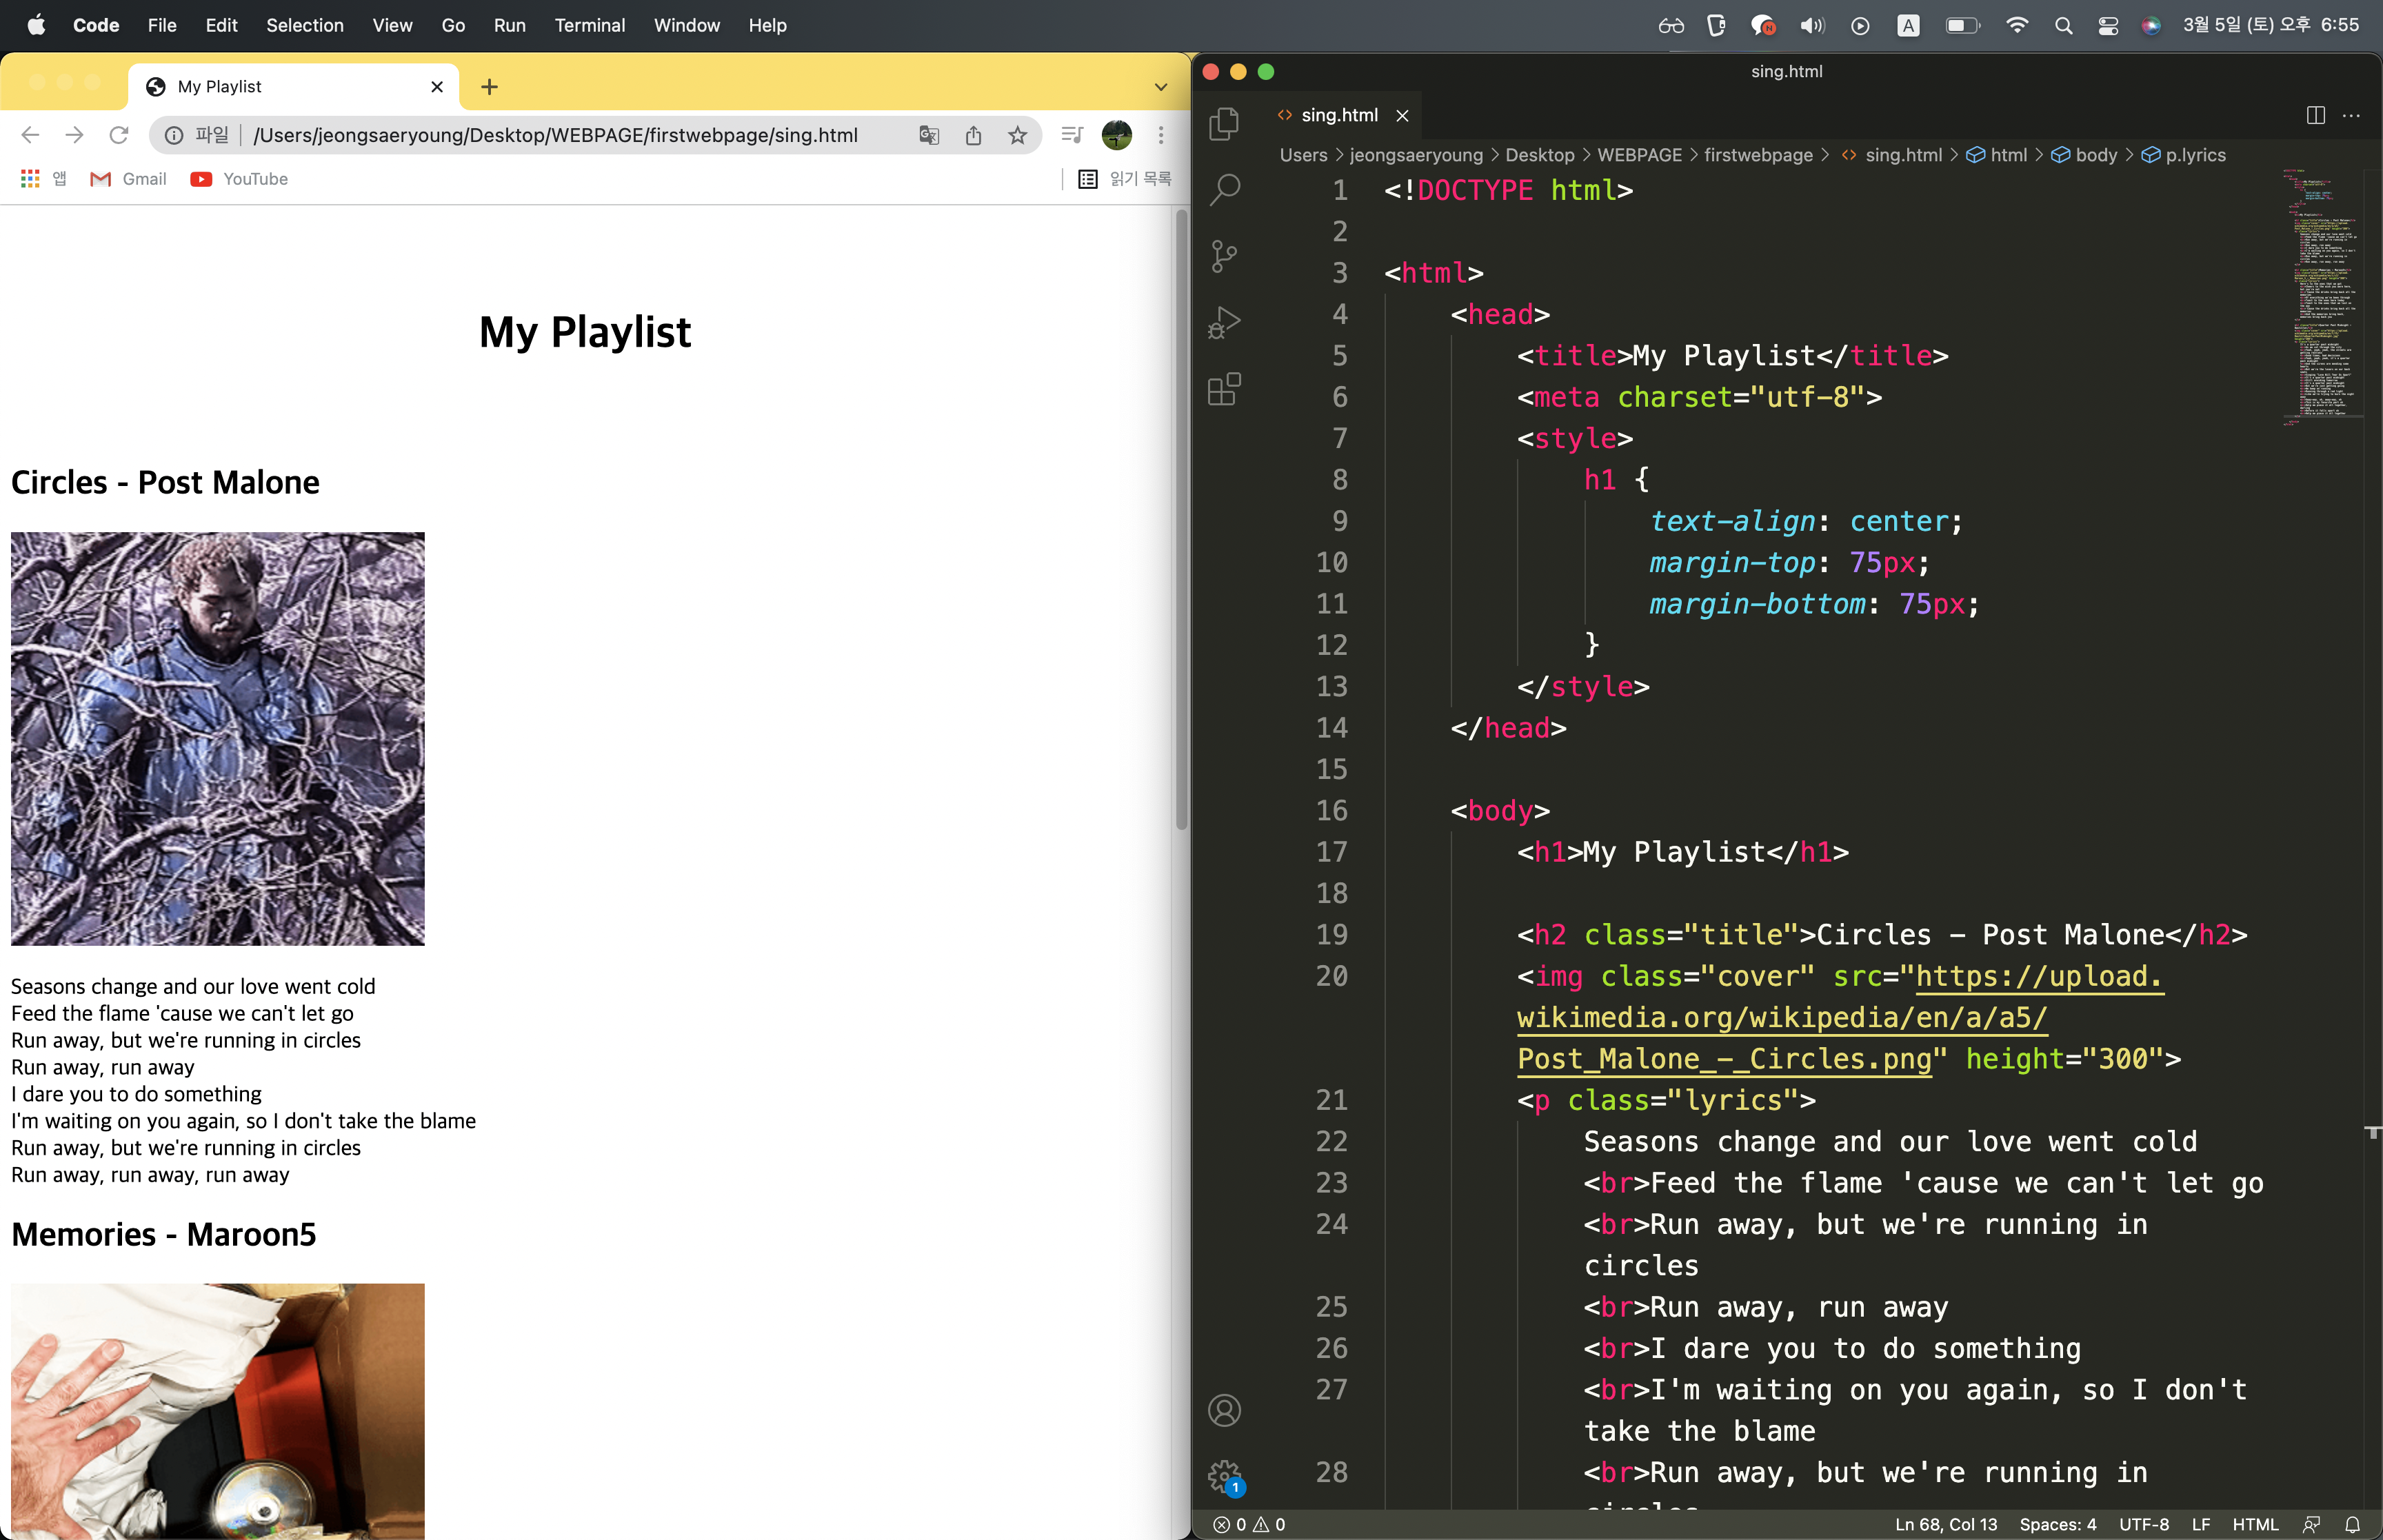Open the Extensions view
The width and height of the screenshot is (2383, 1540).
pos(1223,389)
